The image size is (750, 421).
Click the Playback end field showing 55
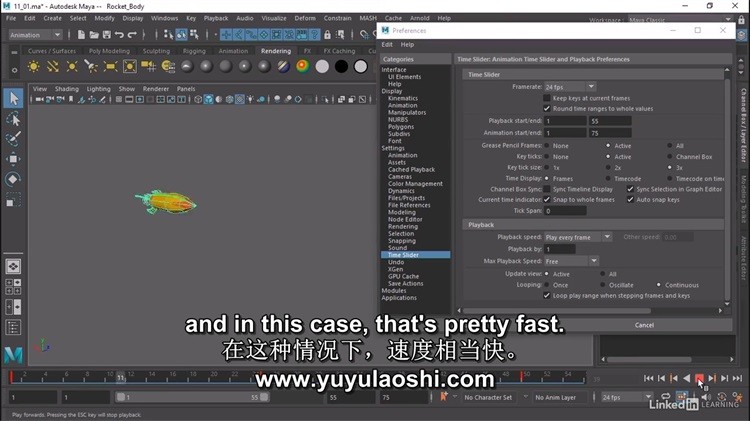610,121
